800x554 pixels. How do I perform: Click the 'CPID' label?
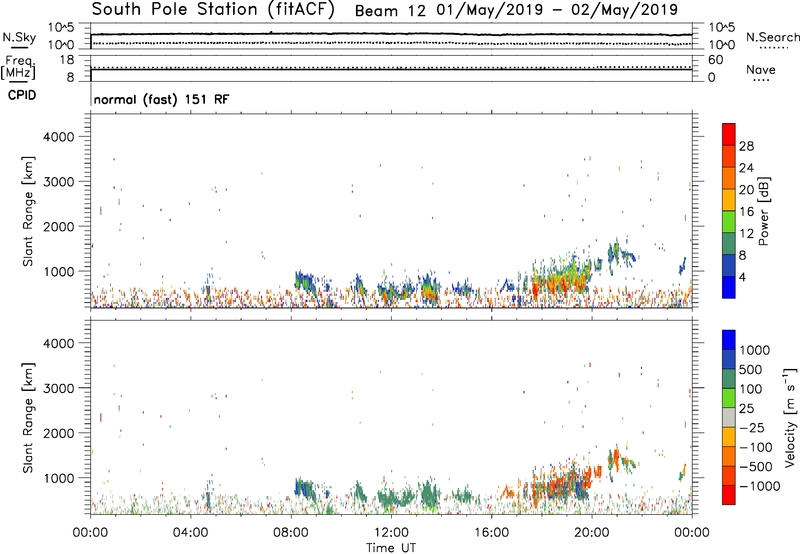(22, 95)
